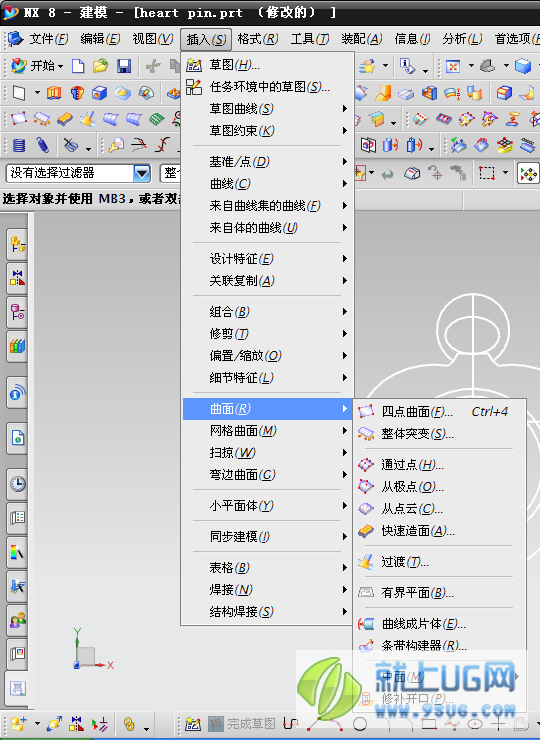Image resolution: width=540 pixels, height=740 pixels.
Task: Expand the 草图约束(K) submenu
Action: click(267, 130)
